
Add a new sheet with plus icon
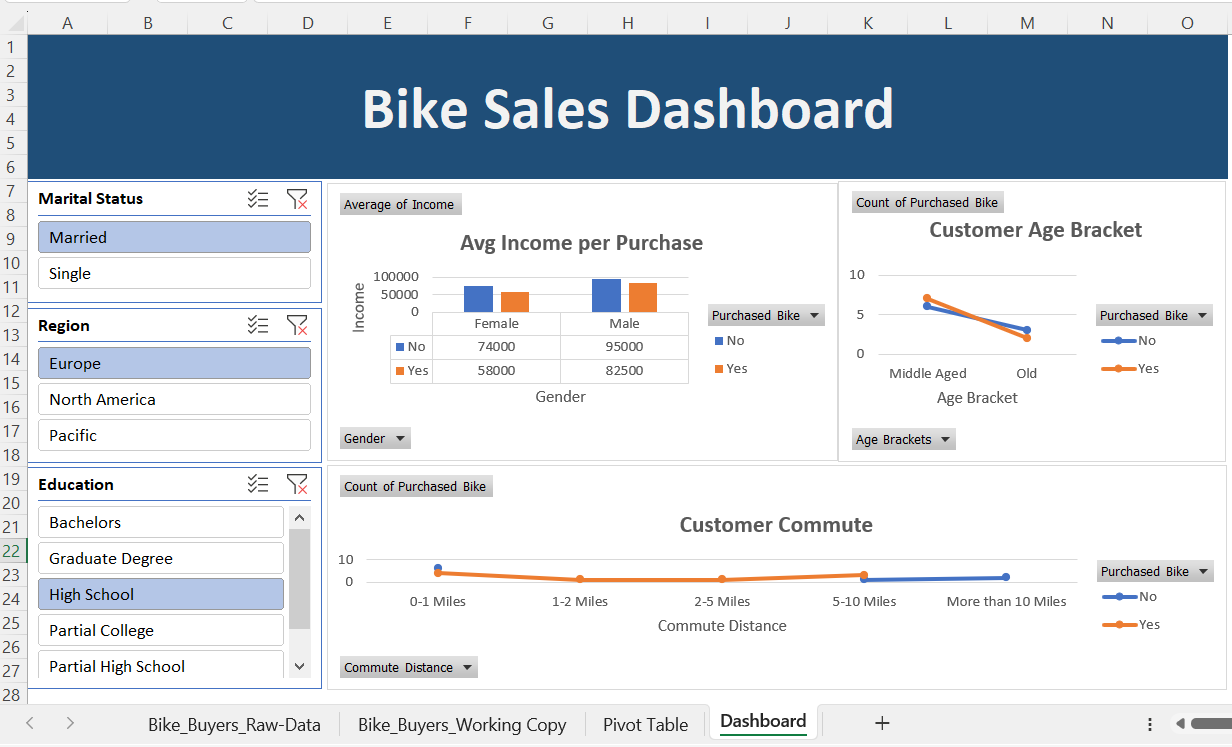(x=882, y=723)
